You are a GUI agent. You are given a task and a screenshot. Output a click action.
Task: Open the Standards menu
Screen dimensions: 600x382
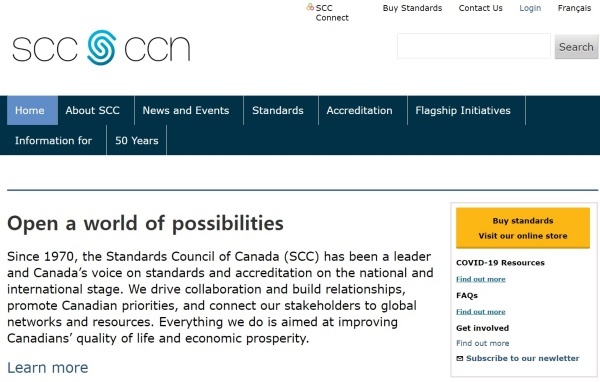tap(278, 110)
